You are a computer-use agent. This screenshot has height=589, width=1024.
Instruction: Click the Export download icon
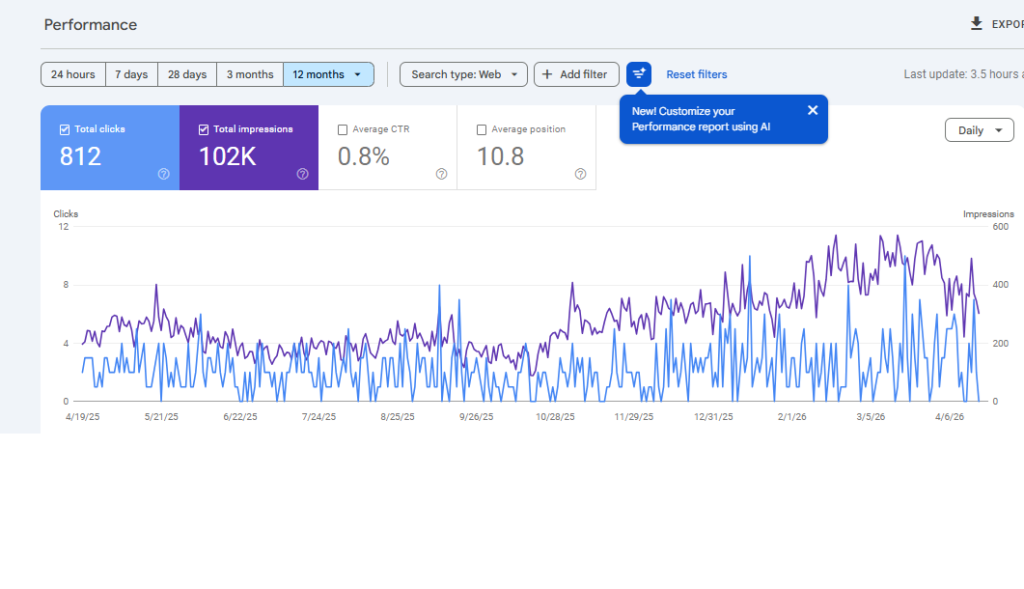click(975, 22)
